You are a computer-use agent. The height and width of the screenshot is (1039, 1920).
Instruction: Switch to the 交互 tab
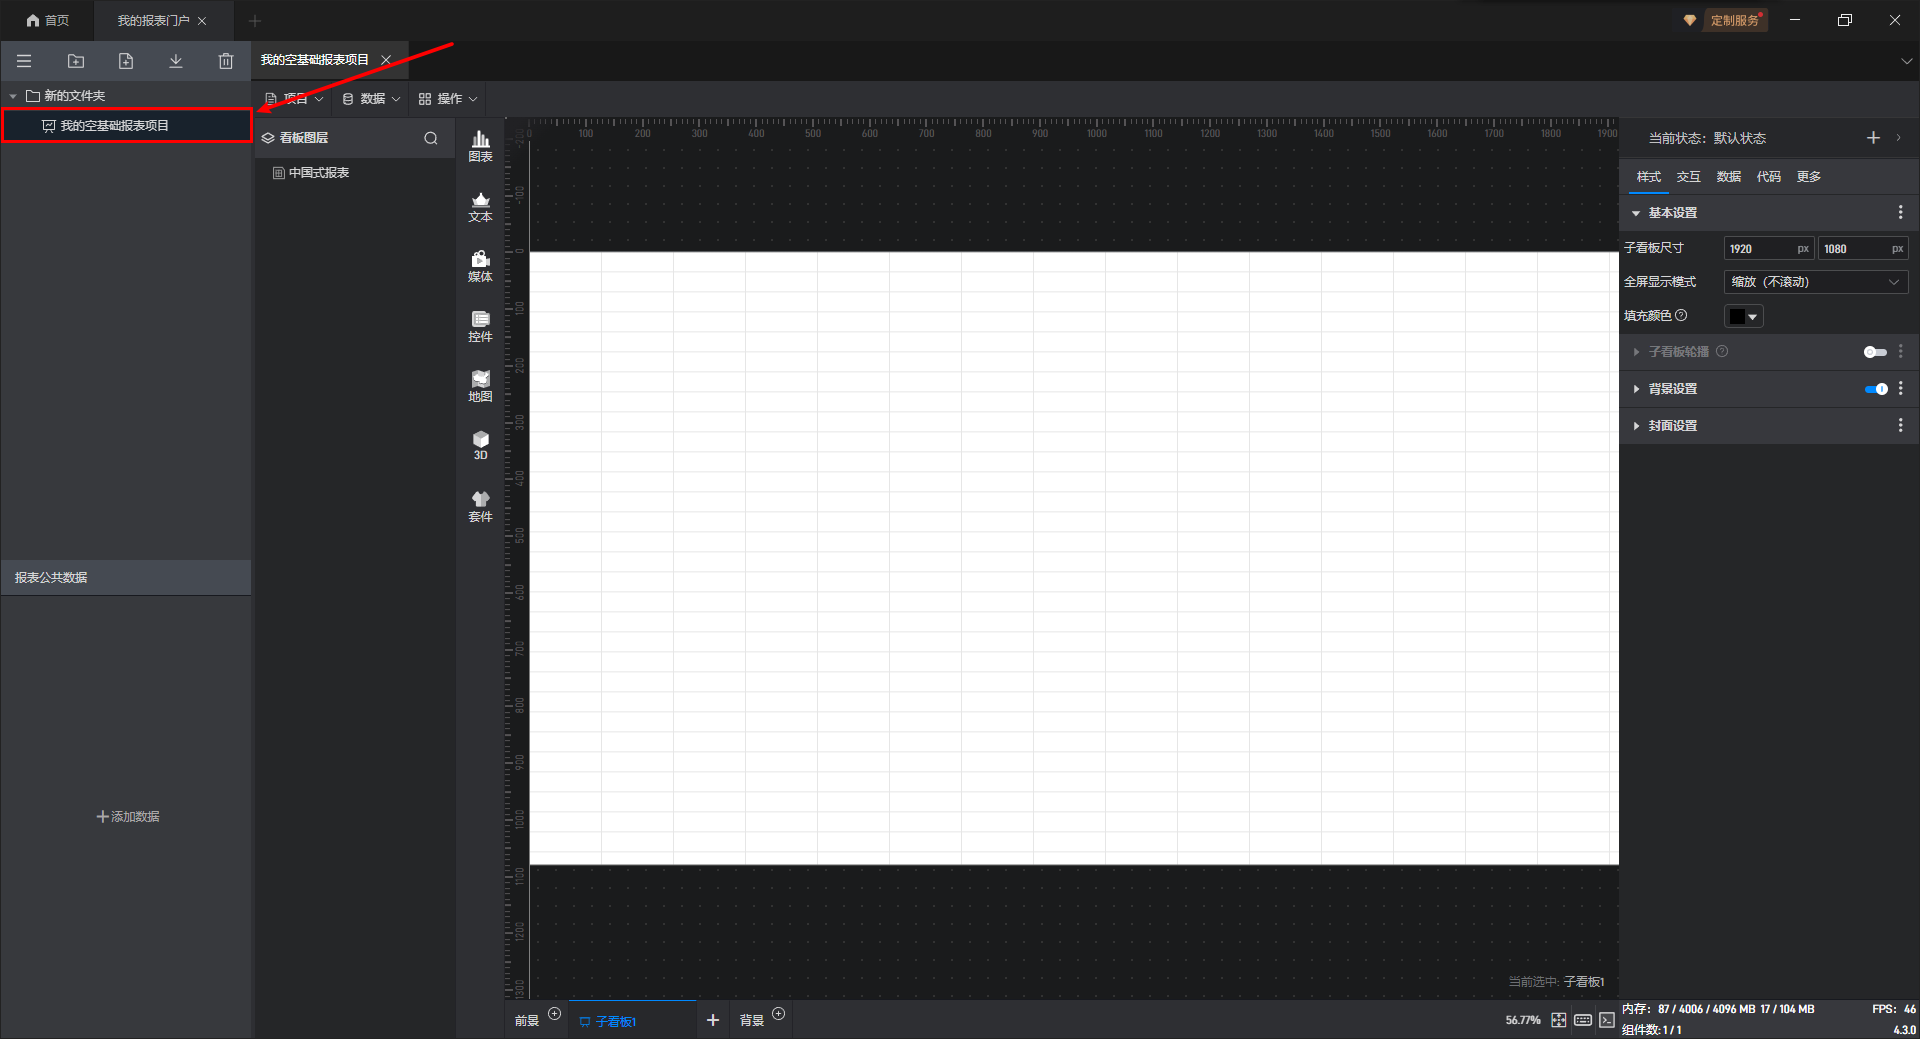click(1688, 177)
